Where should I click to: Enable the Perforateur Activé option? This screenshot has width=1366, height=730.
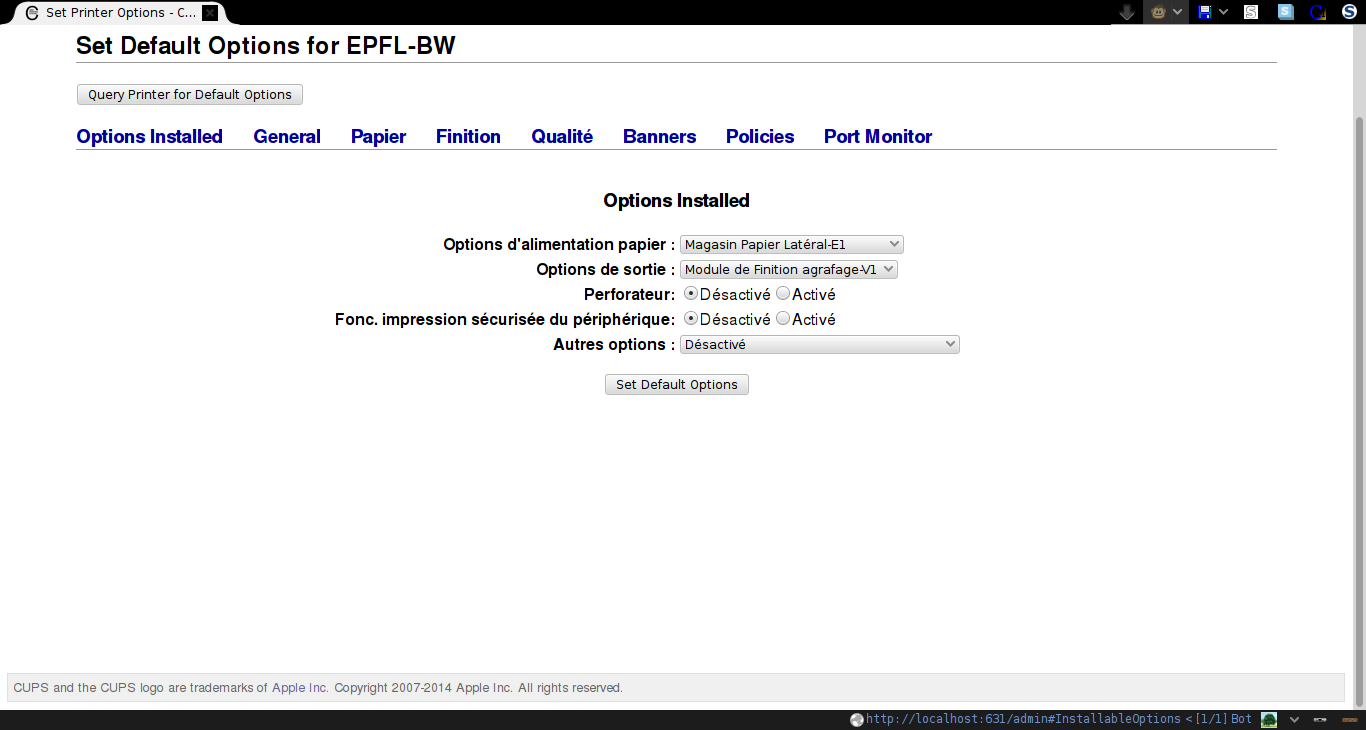point(784,293)
